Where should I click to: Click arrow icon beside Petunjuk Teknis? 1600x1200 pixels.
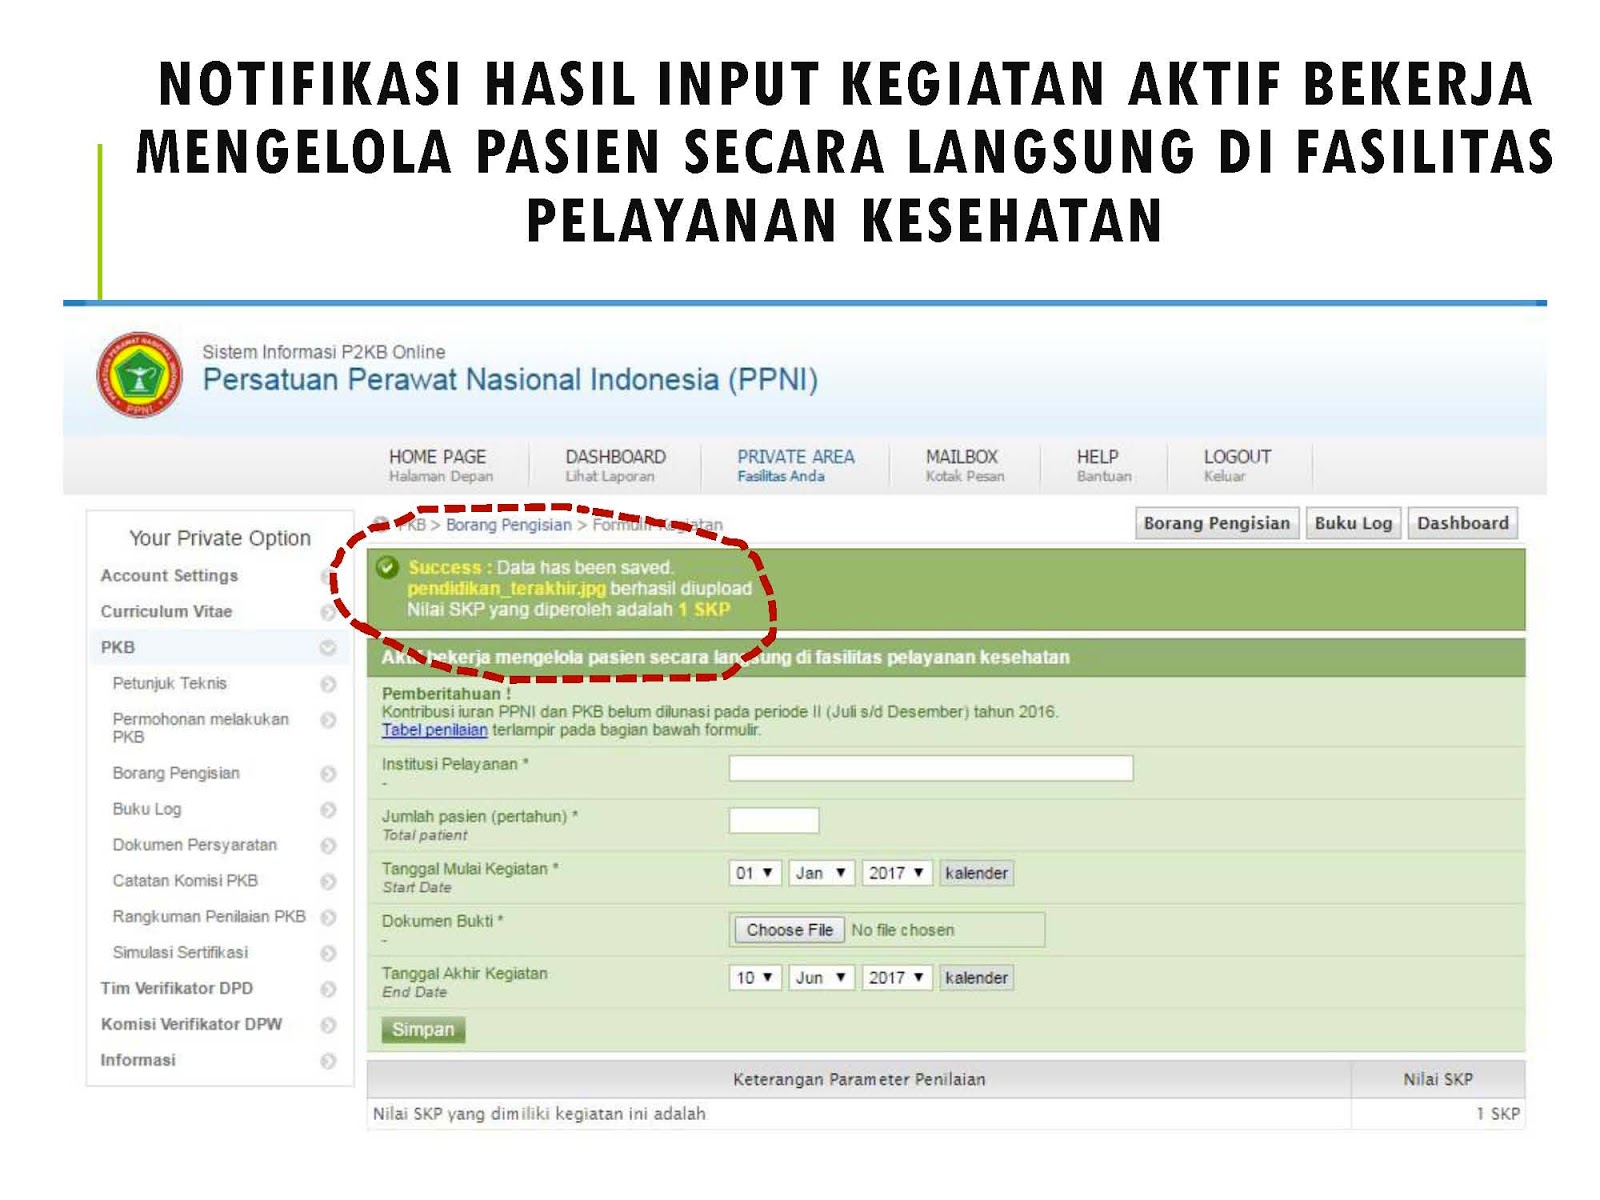(328, 684)
